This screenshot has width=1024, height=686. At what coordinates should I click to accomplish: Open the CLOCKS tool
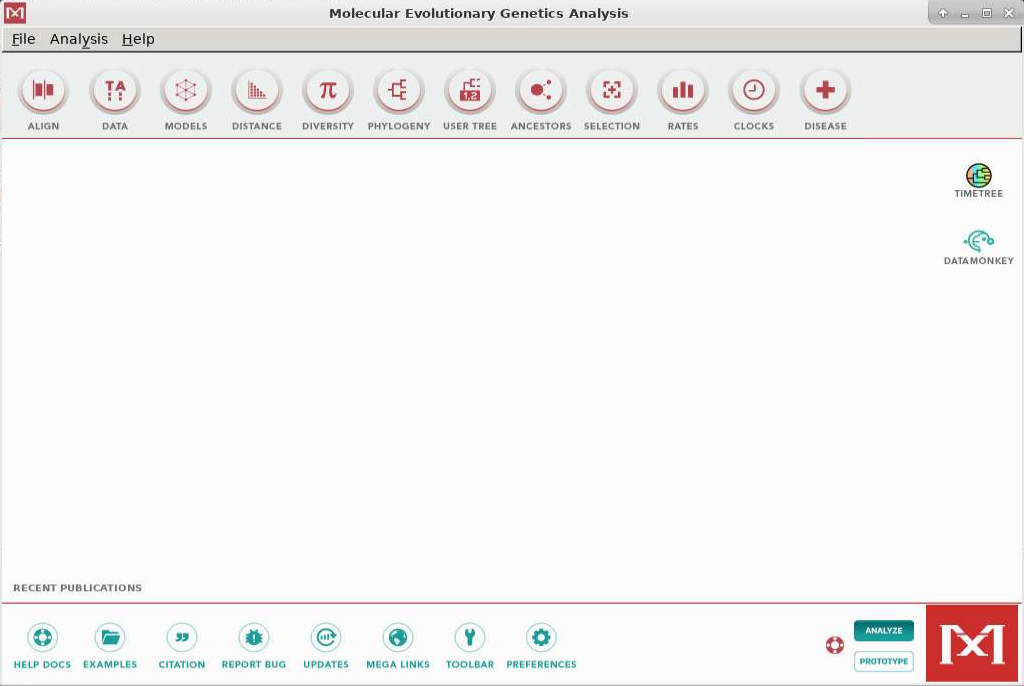[753, 90]
